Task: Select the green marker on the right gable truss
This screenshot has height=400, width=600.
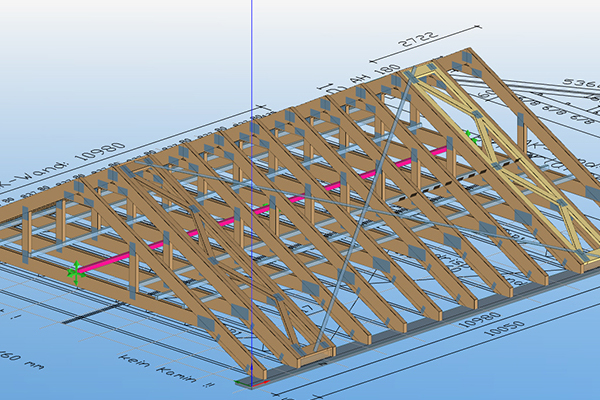Action: point(469,133)
